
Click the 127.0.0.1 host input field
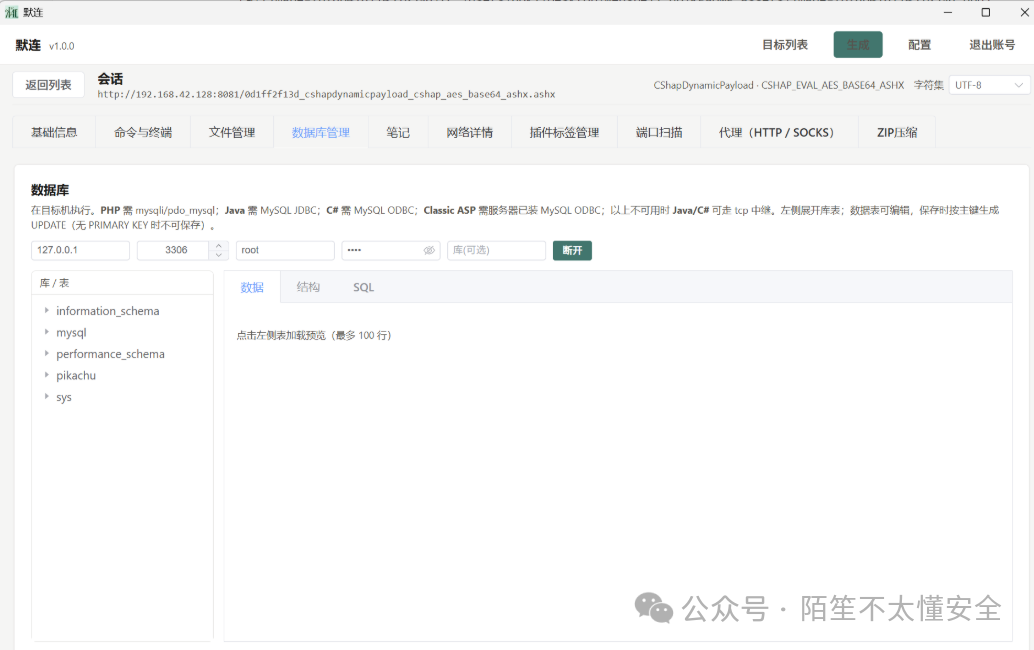click(x=80, y=251)
